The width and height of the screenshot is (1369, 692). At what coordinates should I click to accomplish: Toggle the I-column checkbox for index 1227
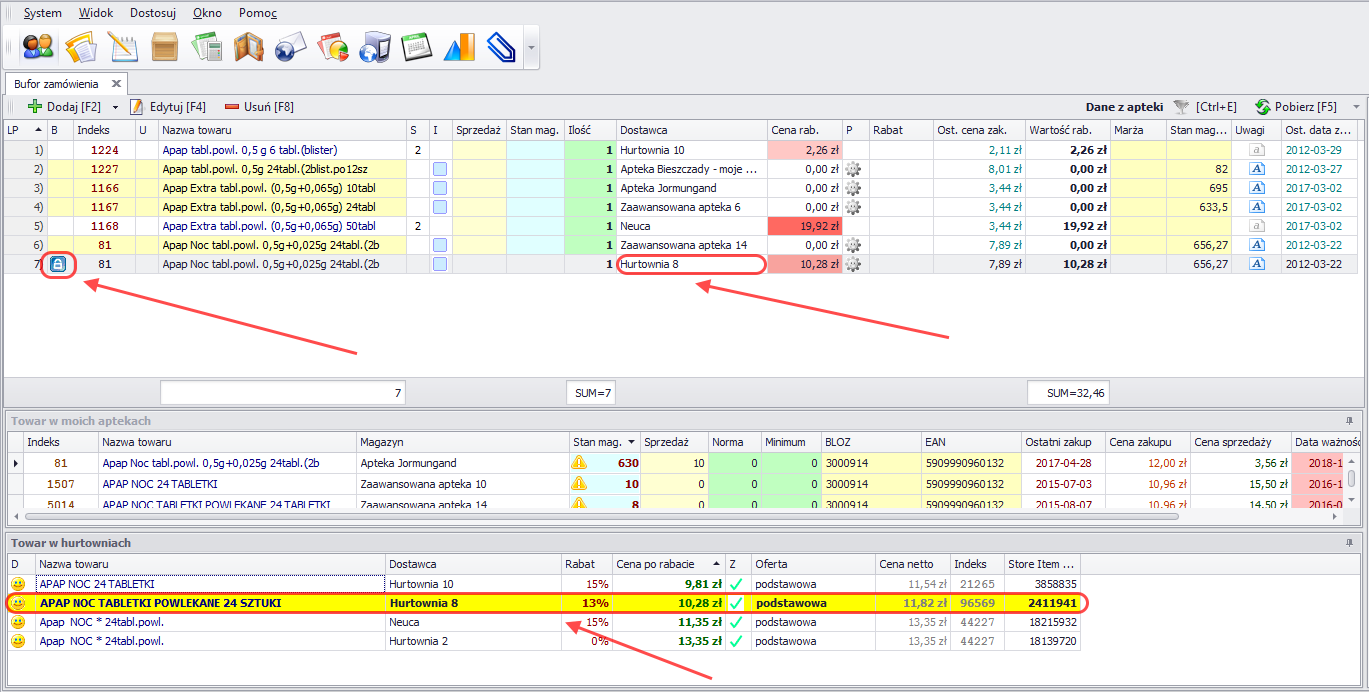click(x=440, y=169)
